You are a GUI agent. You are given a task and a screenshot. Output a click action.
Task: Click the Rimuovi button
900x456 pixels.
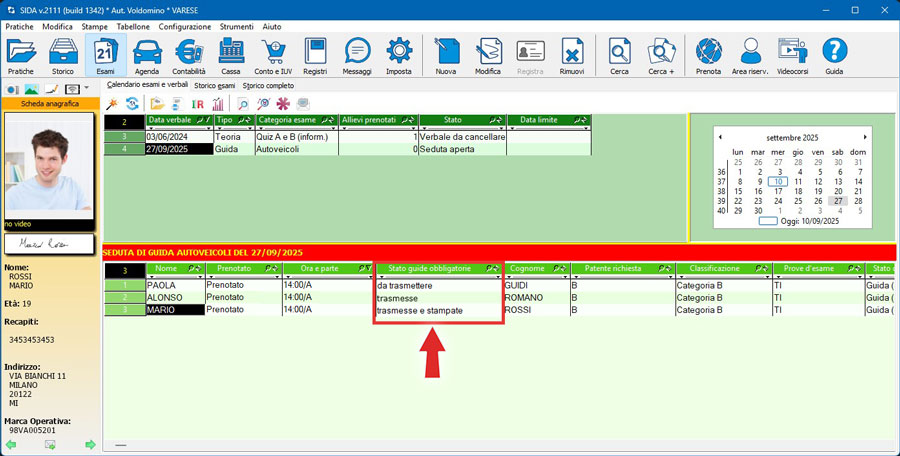(572, 57)
